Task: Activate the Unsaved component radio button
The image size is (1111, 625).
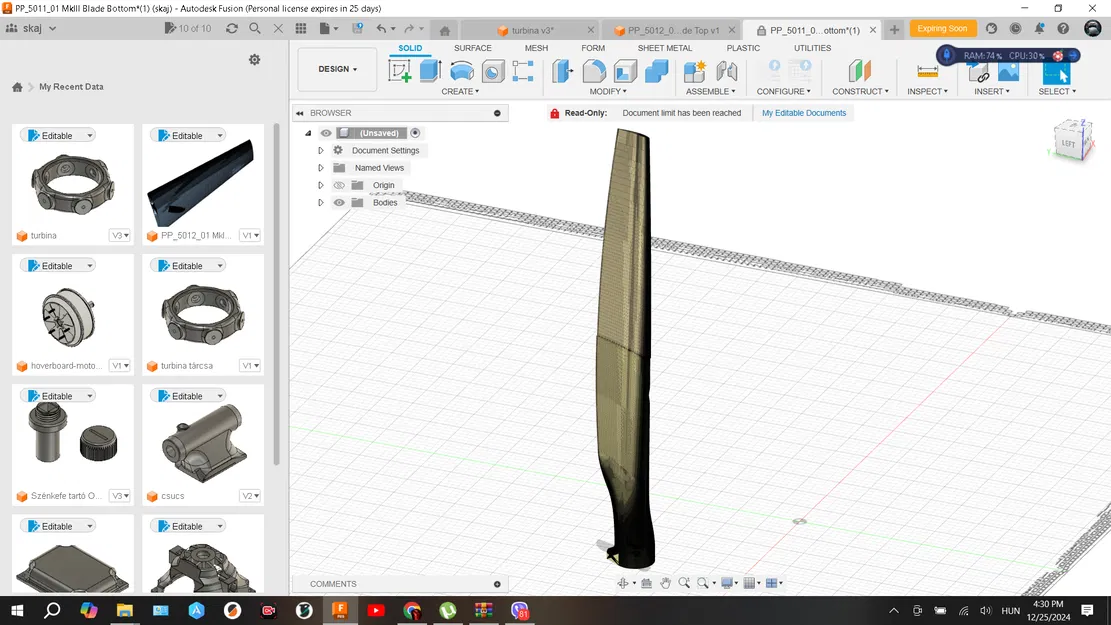Action: 415,133
